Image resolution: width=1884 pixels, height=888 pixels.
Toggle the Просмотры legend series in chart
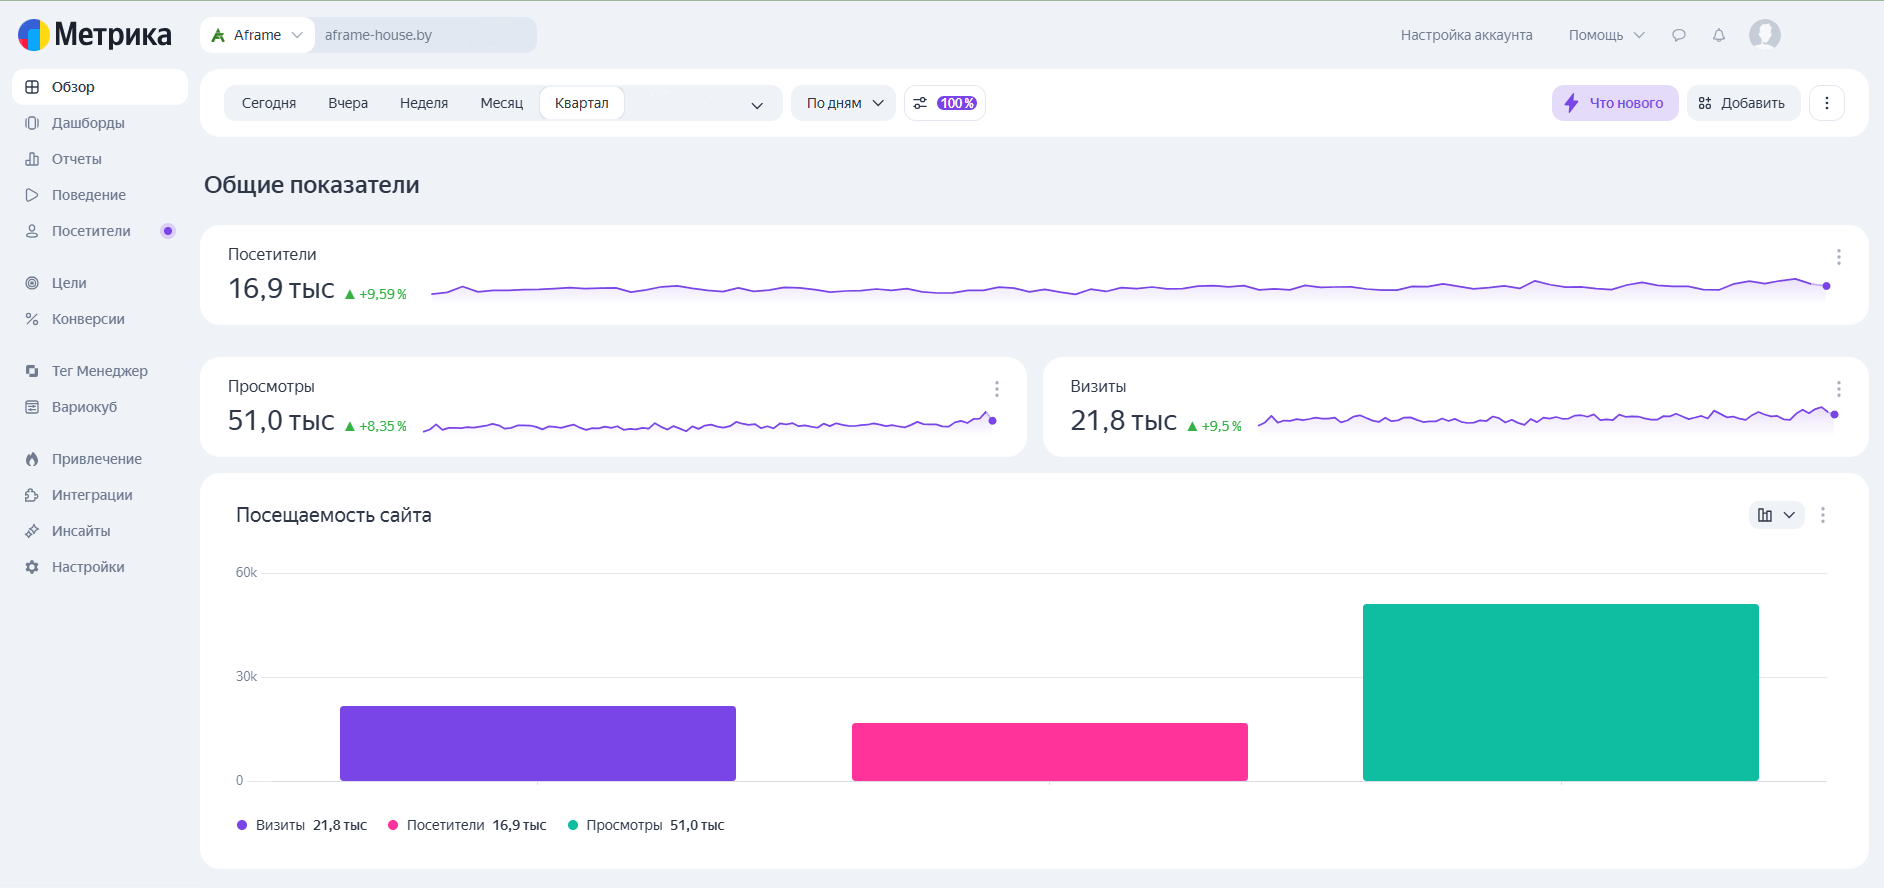[x=646, y=825]
